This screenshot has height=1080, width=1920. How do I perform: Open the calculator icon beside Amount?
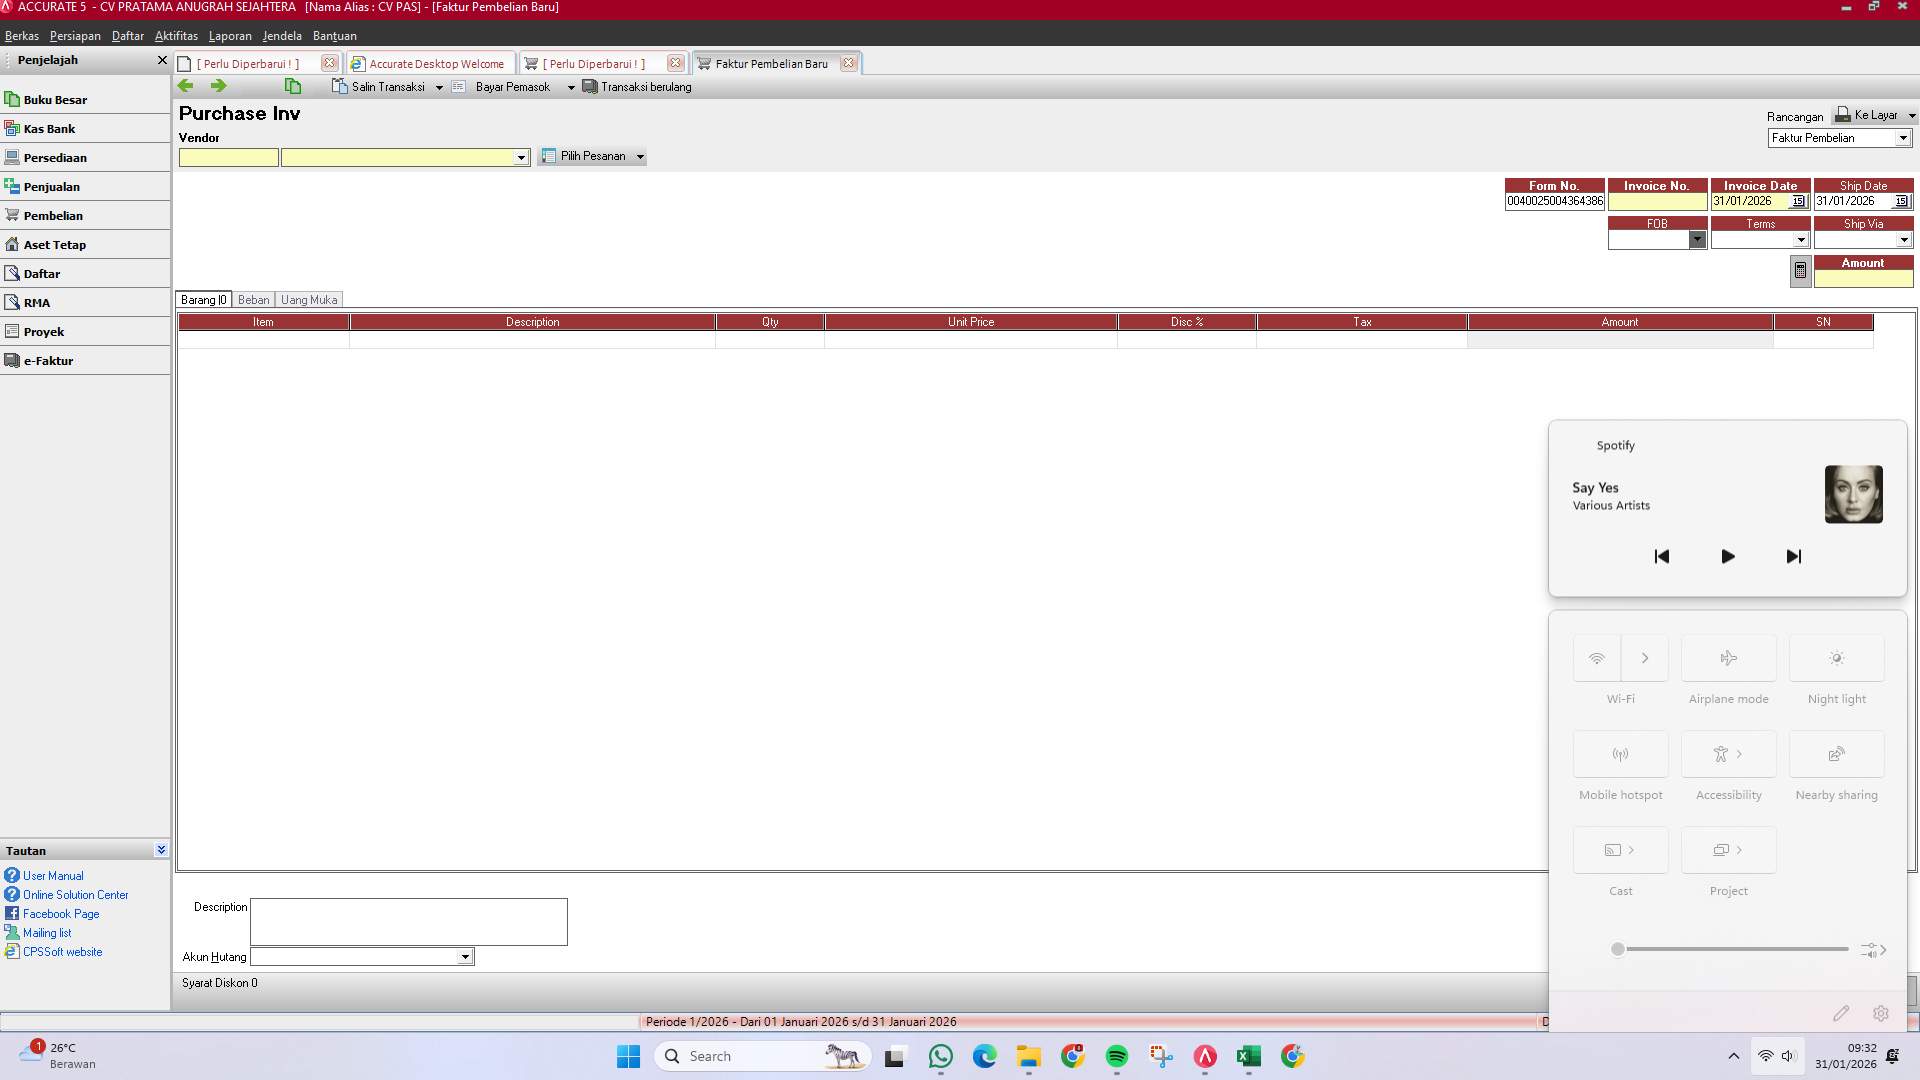(x=1800, y=271)
